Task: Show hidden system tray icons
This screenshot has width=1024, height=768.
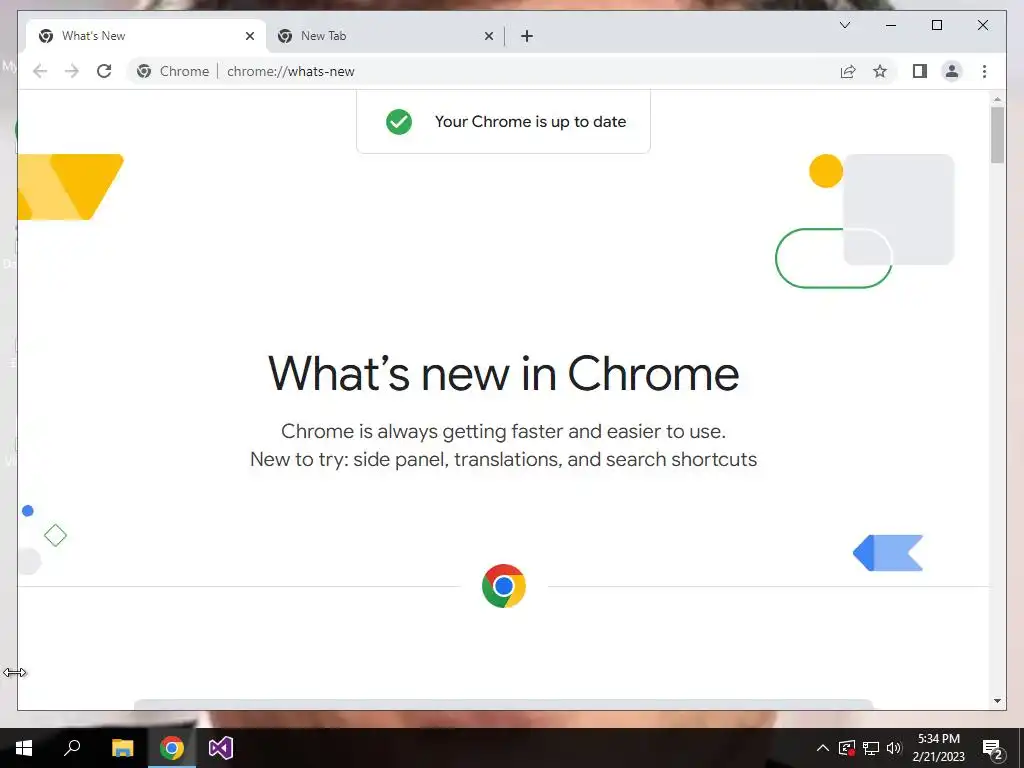Action: [x=823, y=748]
